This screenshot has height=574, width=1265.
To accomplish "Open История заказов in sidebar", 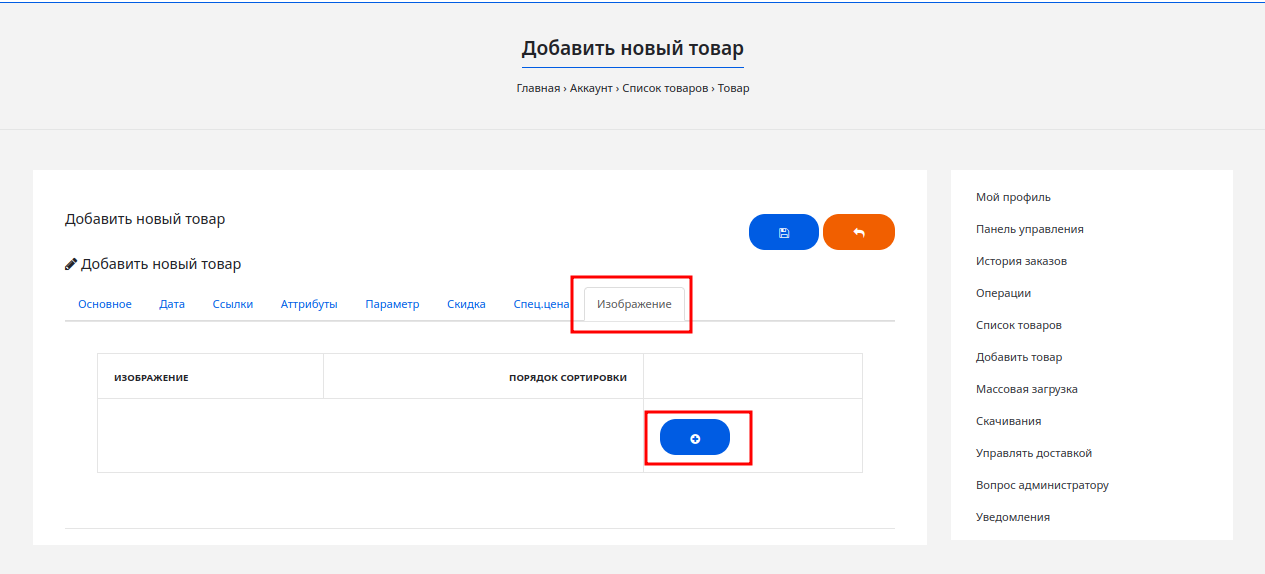I will (x=1021, y=261).
